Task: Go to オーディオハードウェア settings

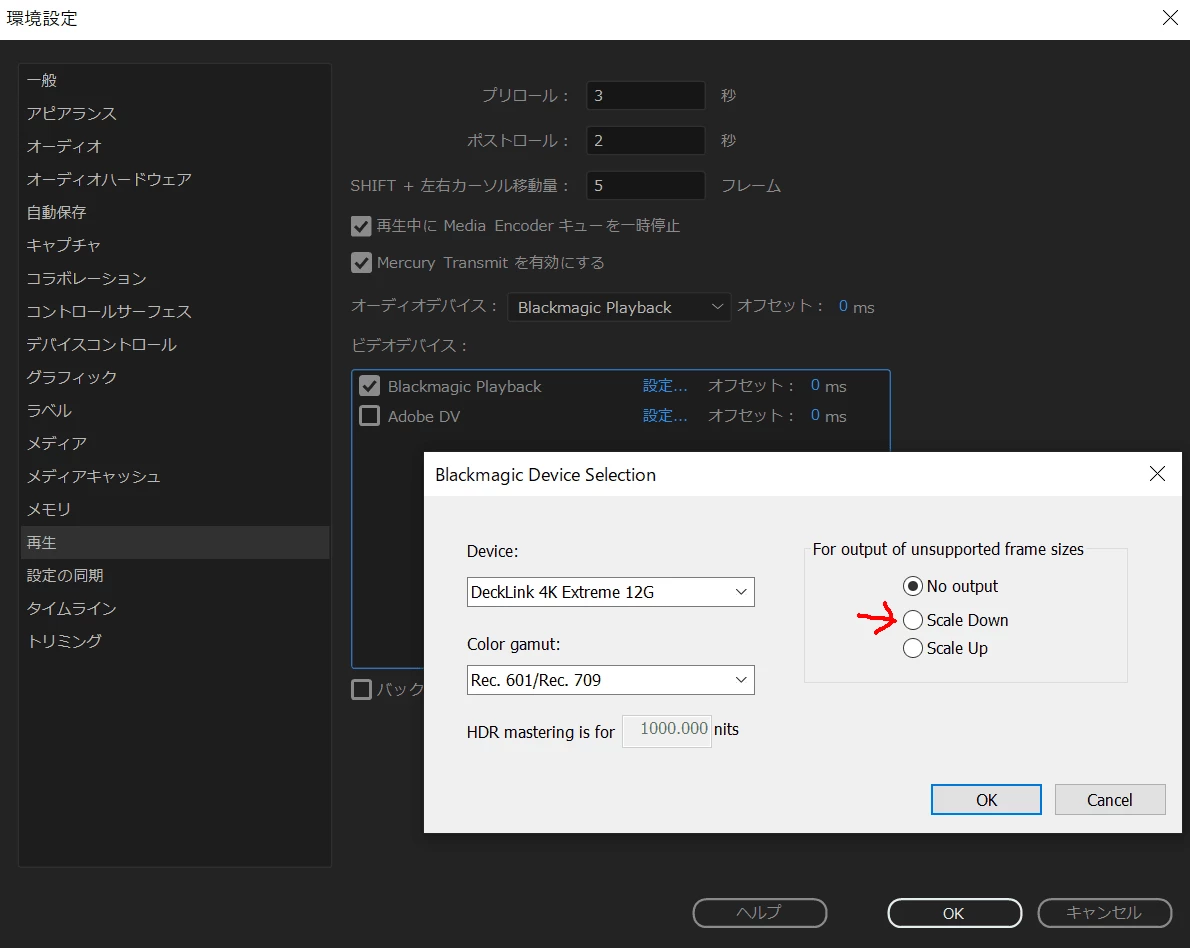Action: pyautogui.click(x=175, y=179)
